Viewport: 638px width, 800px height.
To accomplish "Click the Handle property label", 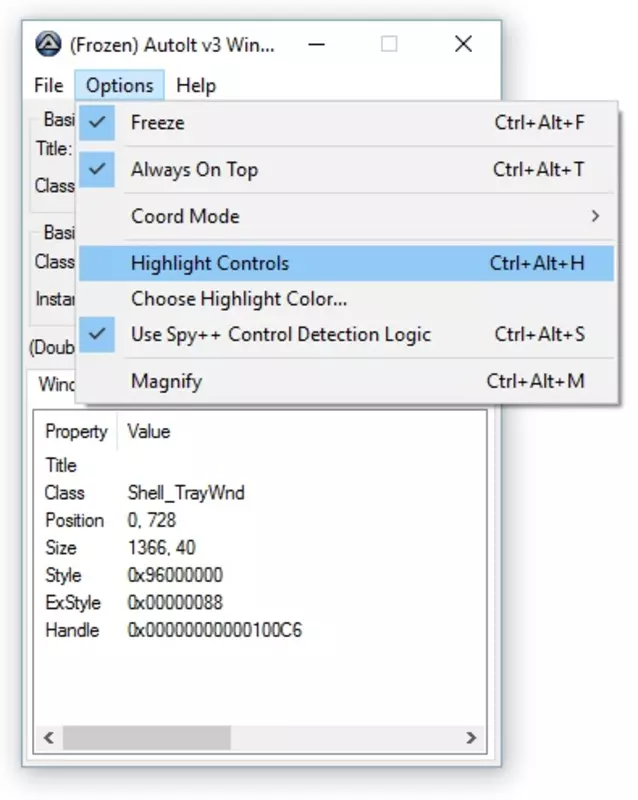I will (72, 631).
